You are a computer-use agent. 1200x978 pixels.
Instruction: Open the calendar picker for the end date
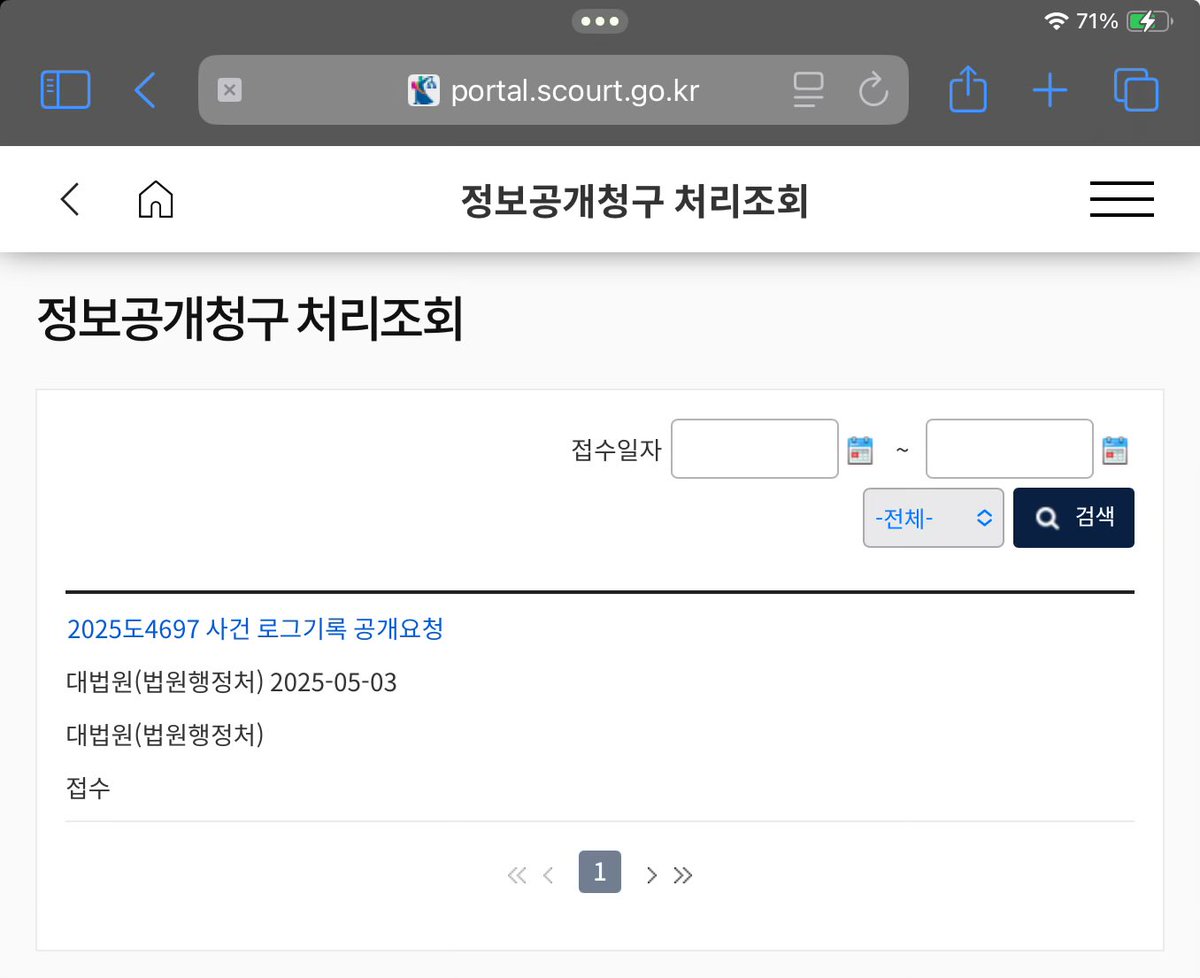tap(1116, 449)
